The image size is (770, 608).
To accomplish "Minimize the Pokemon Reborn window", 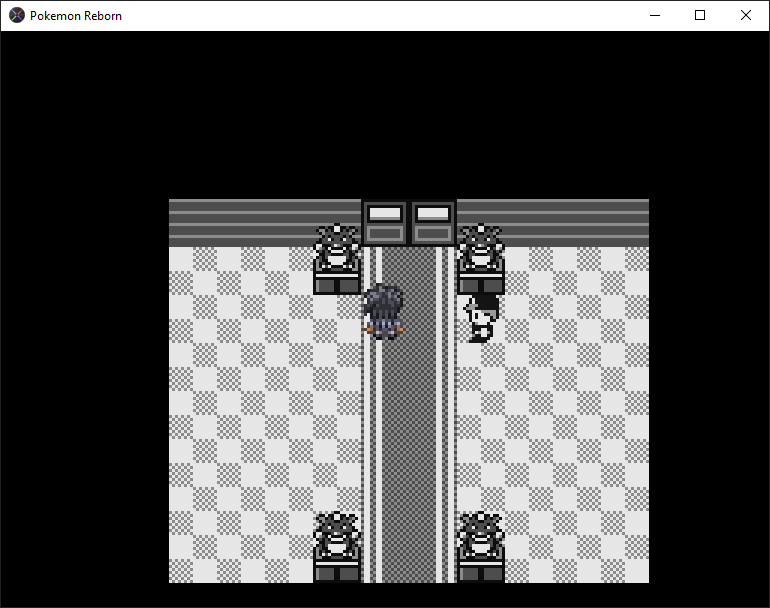I will point(655,15).
